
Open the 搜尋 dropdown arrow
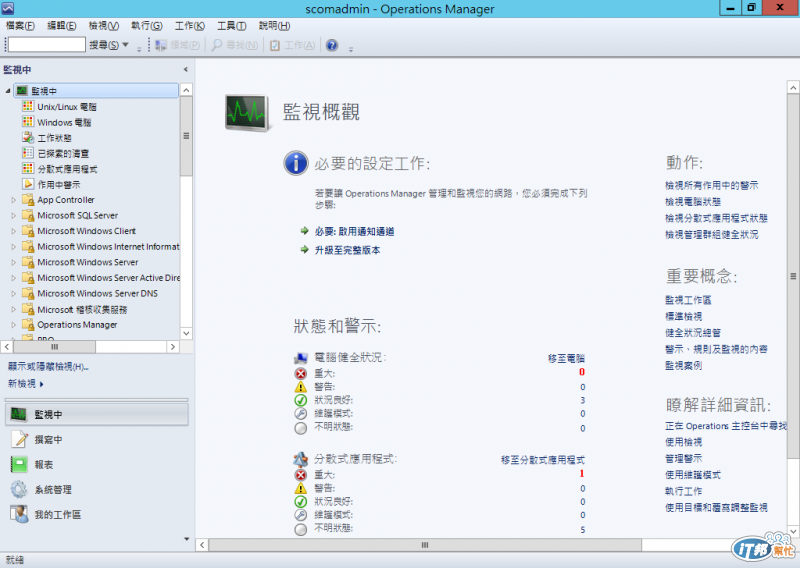click(126, 45)
